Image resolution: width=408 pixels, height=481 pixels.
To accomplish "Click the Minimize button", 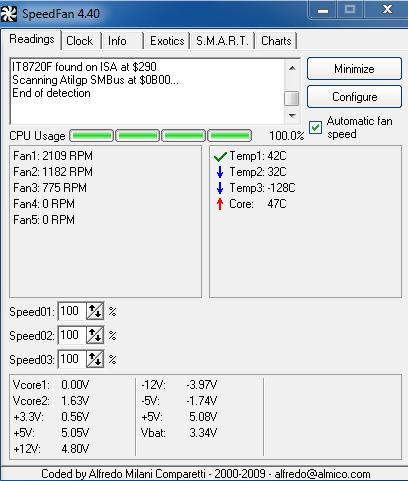I will tap(354, 69).
